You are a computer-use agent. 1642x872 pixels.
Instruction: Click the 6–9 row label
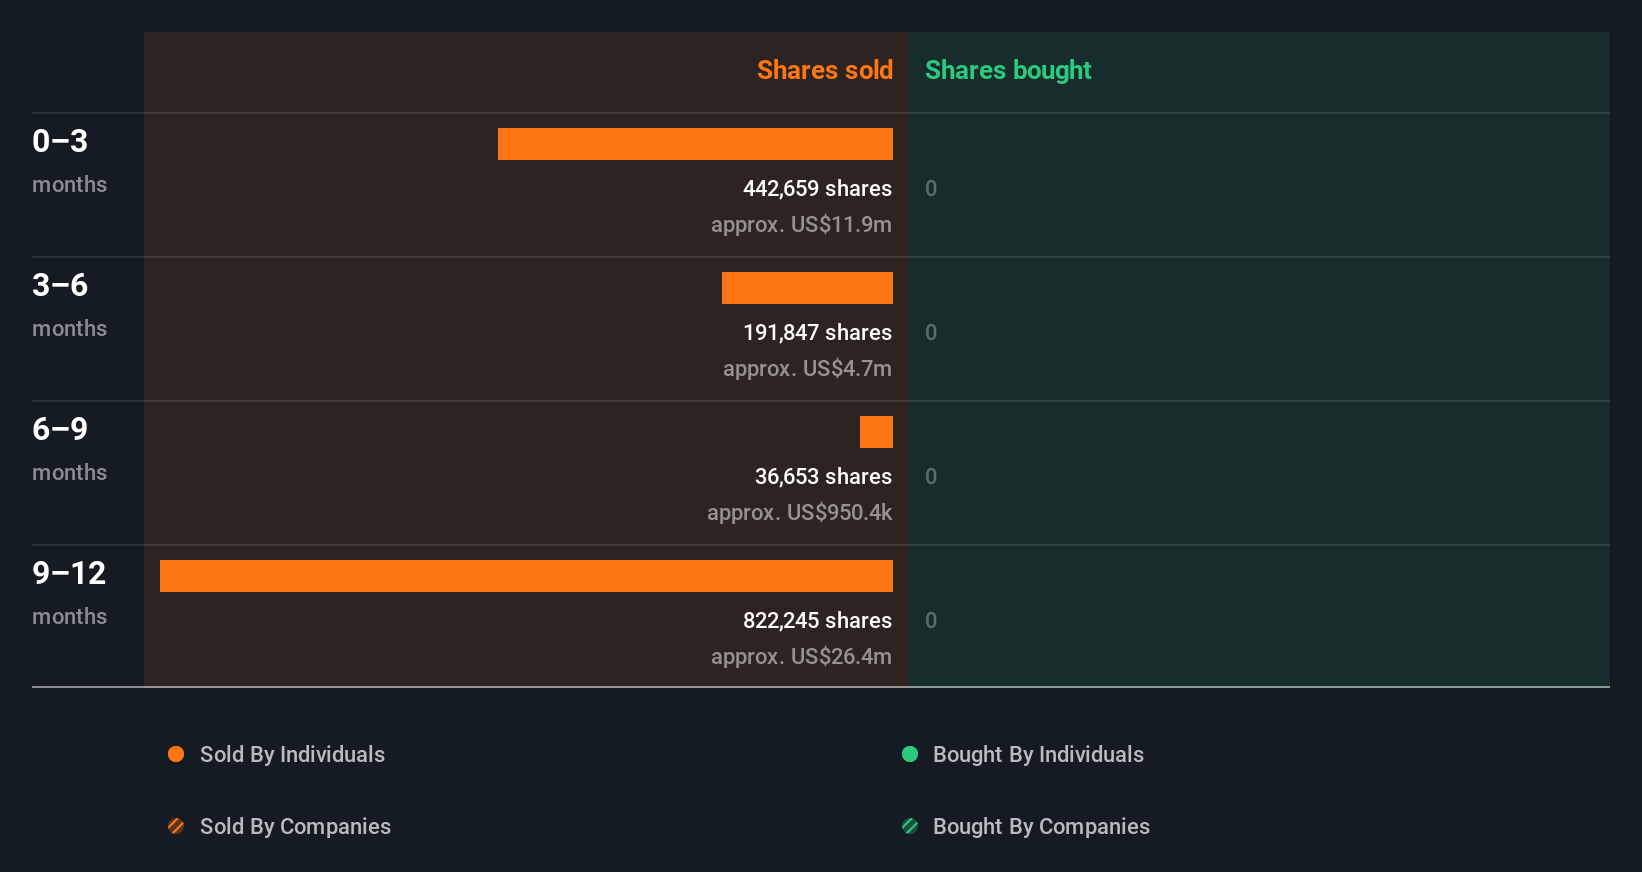60,429
